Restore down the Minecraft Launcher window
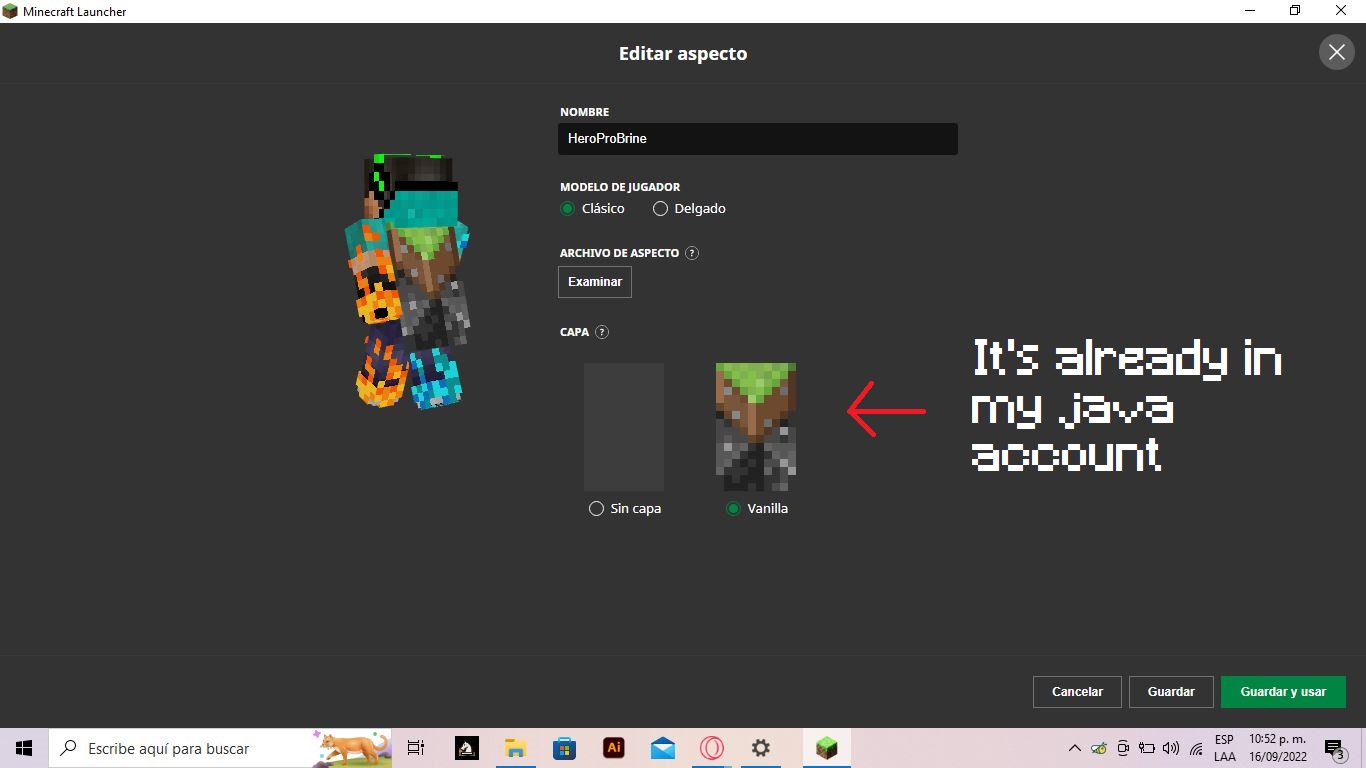1366x768 pixels. coord(1296,11)
